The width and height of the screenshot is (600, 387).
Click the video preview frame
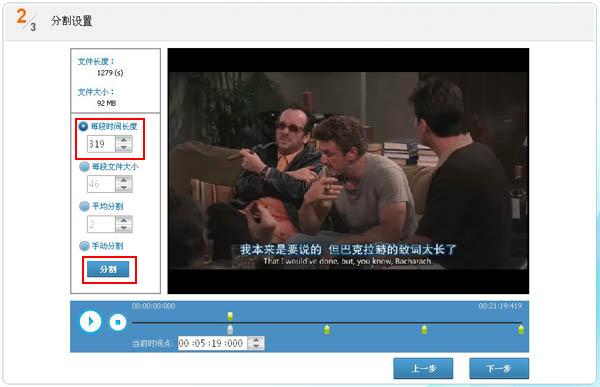point(348,171)
